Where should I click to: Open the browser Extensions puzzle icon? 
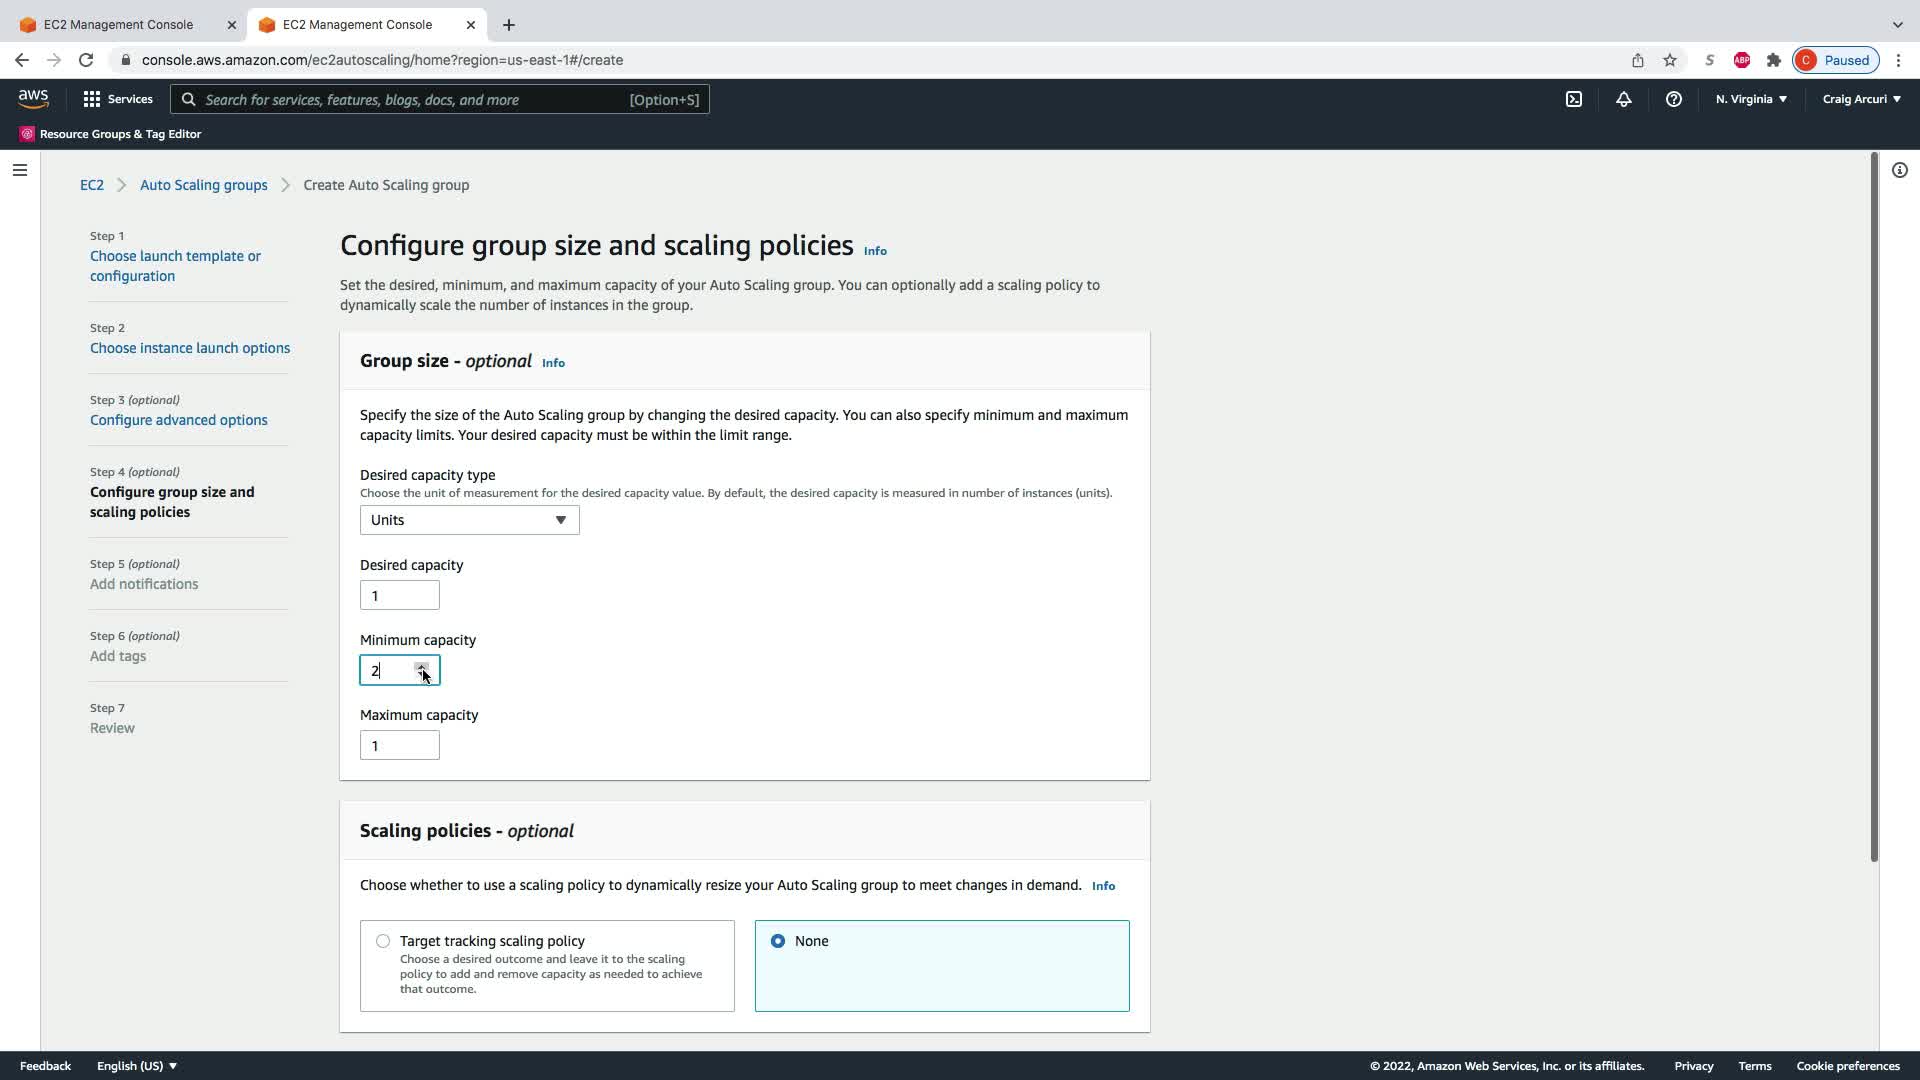pos(1773,60)
